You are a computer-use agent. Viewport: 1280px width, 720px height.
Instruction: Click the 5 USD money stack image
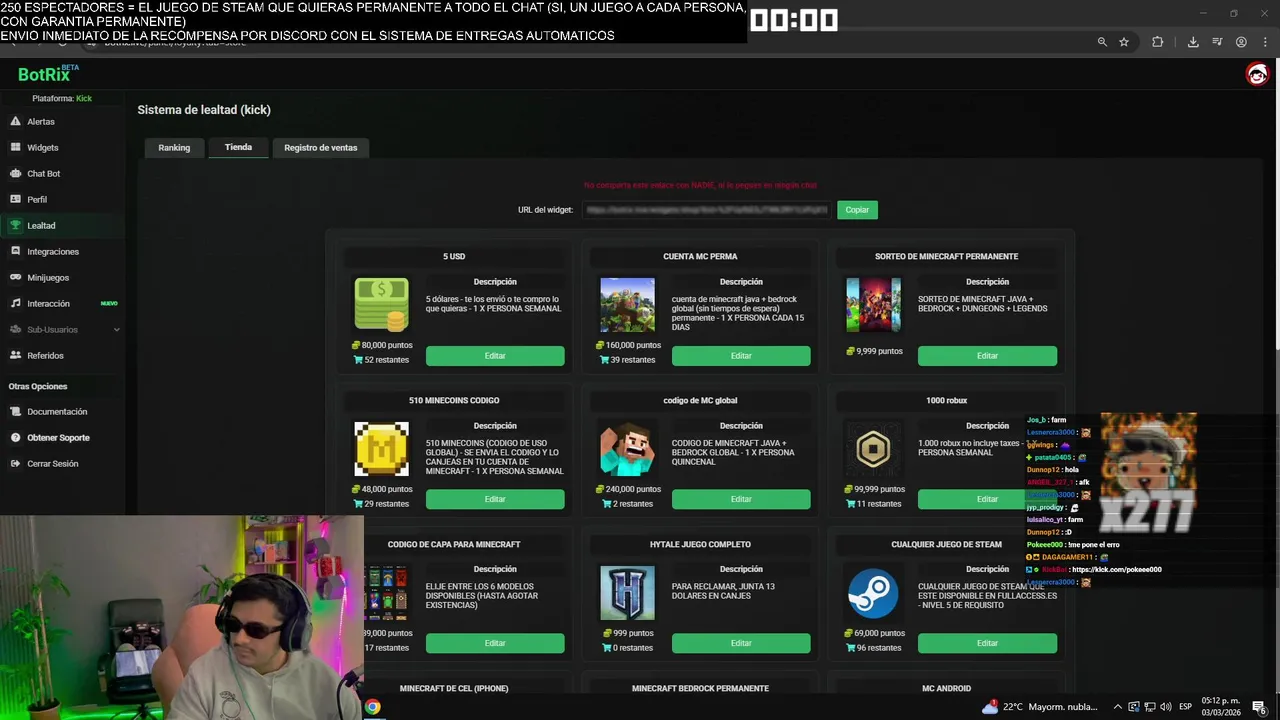[x=381, y=305]
